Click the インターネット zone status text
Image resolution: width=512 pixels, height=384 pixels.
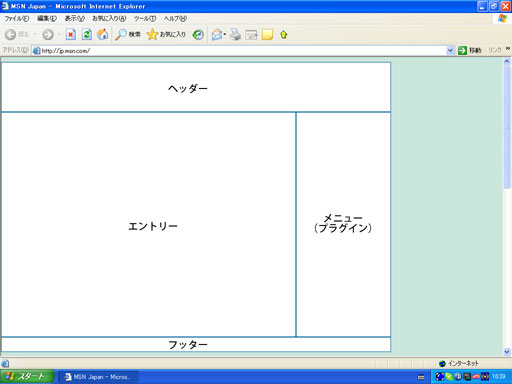click(463, 364)
